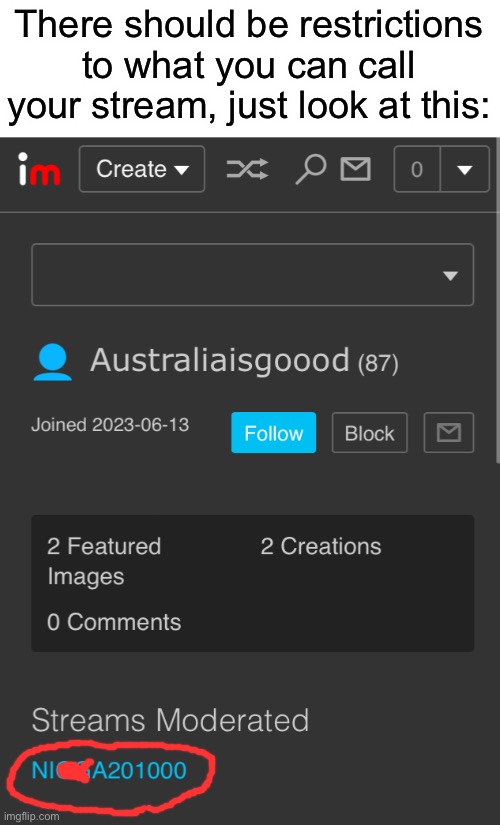Screen dimensions: 500x825
Task: Open the 2 Featured Images stat
Action: [104, 561]
